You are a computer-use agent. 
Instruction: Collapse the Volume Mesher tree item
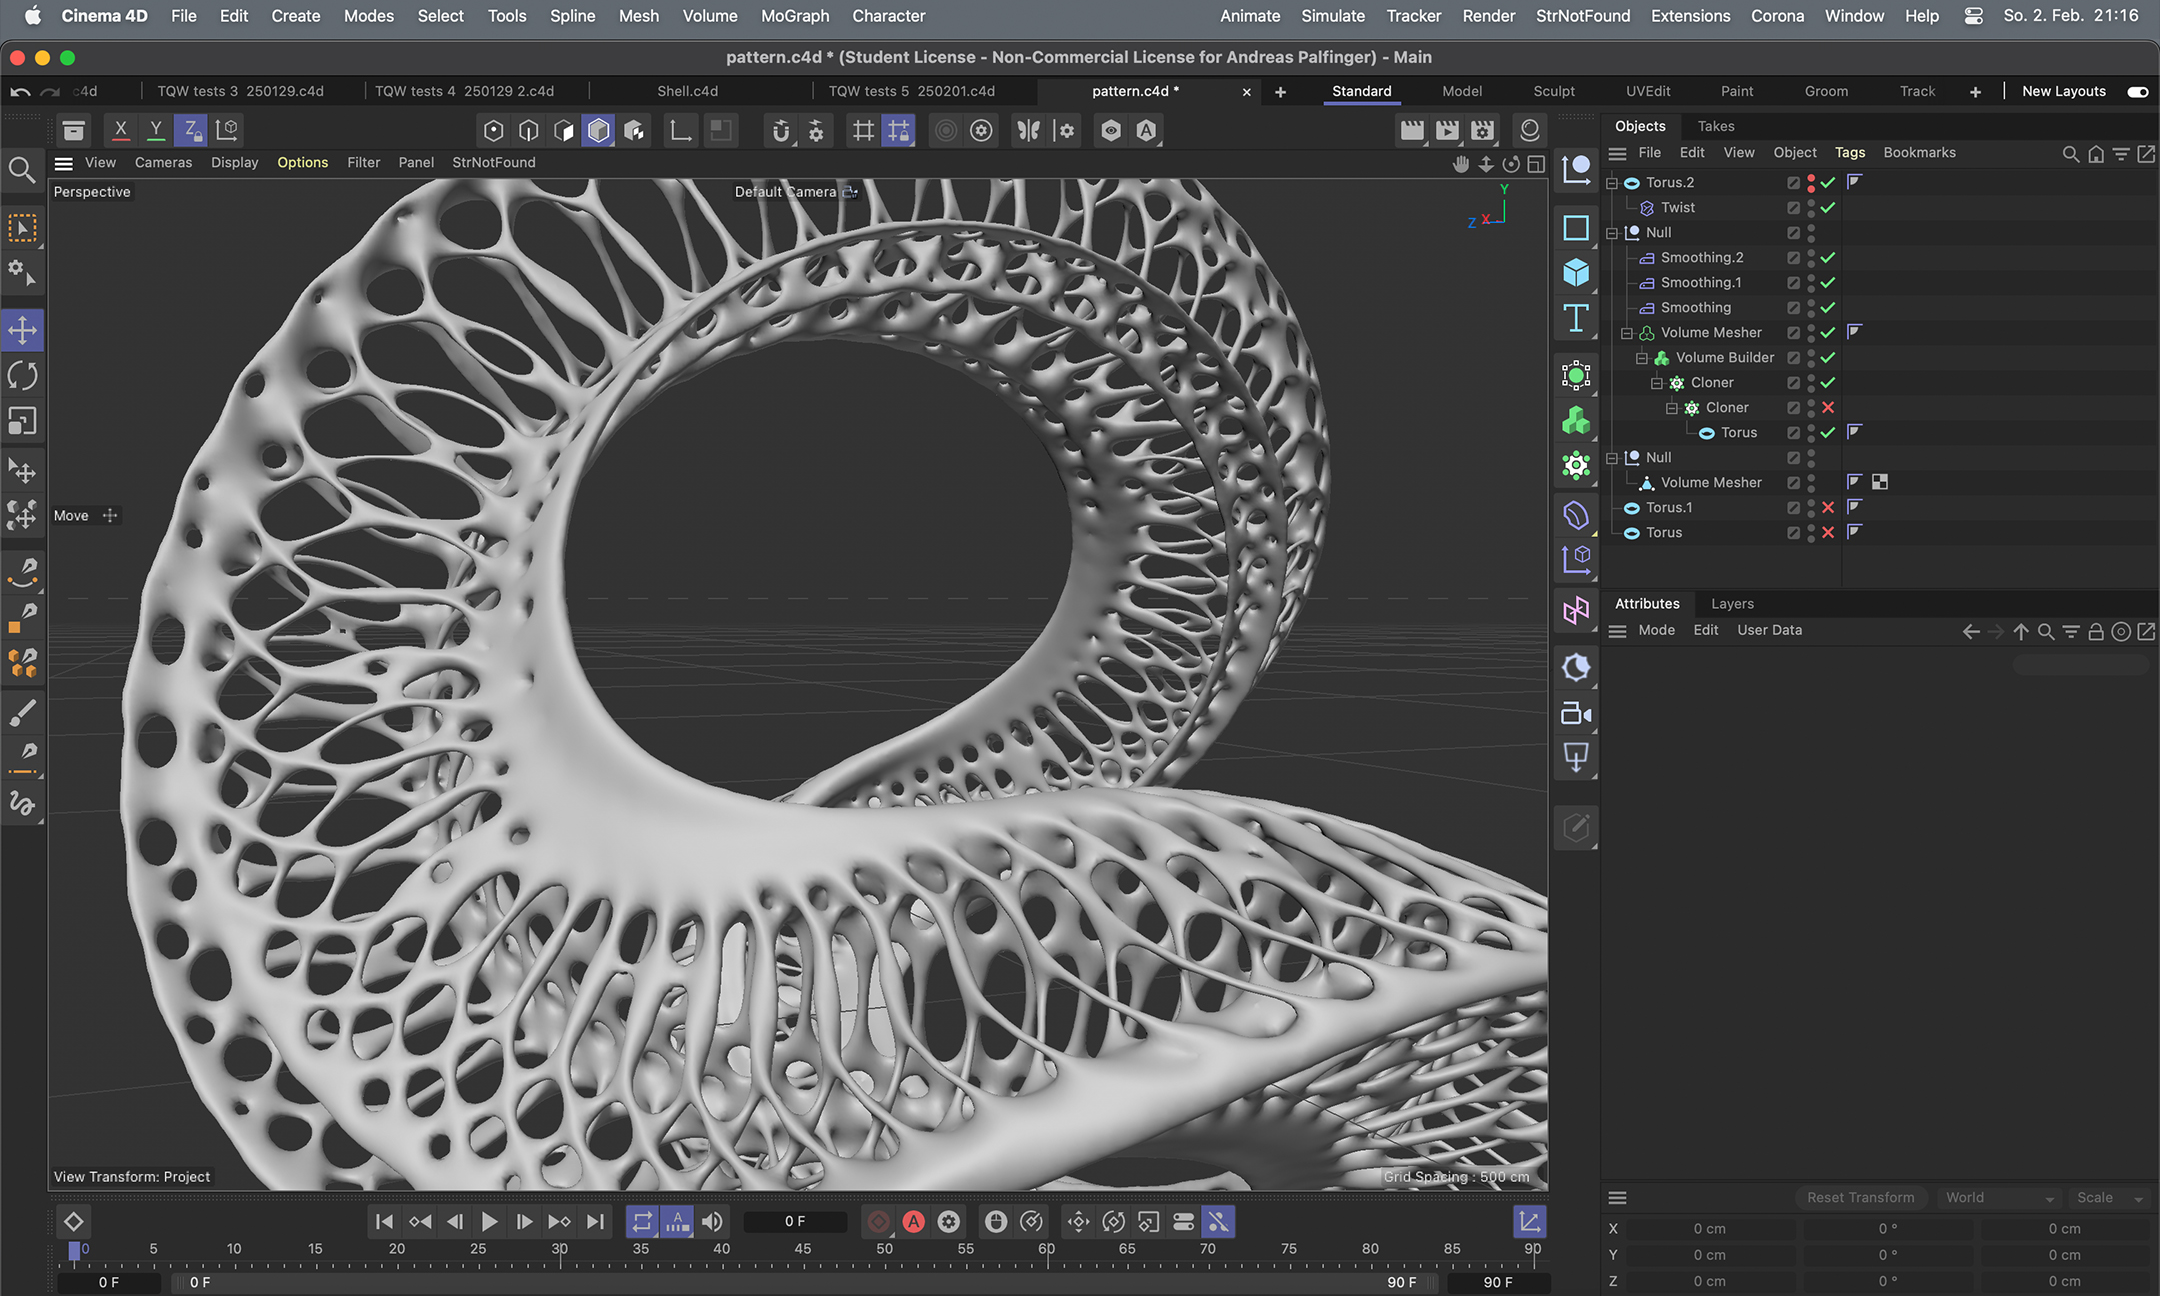coord(1627,332)
